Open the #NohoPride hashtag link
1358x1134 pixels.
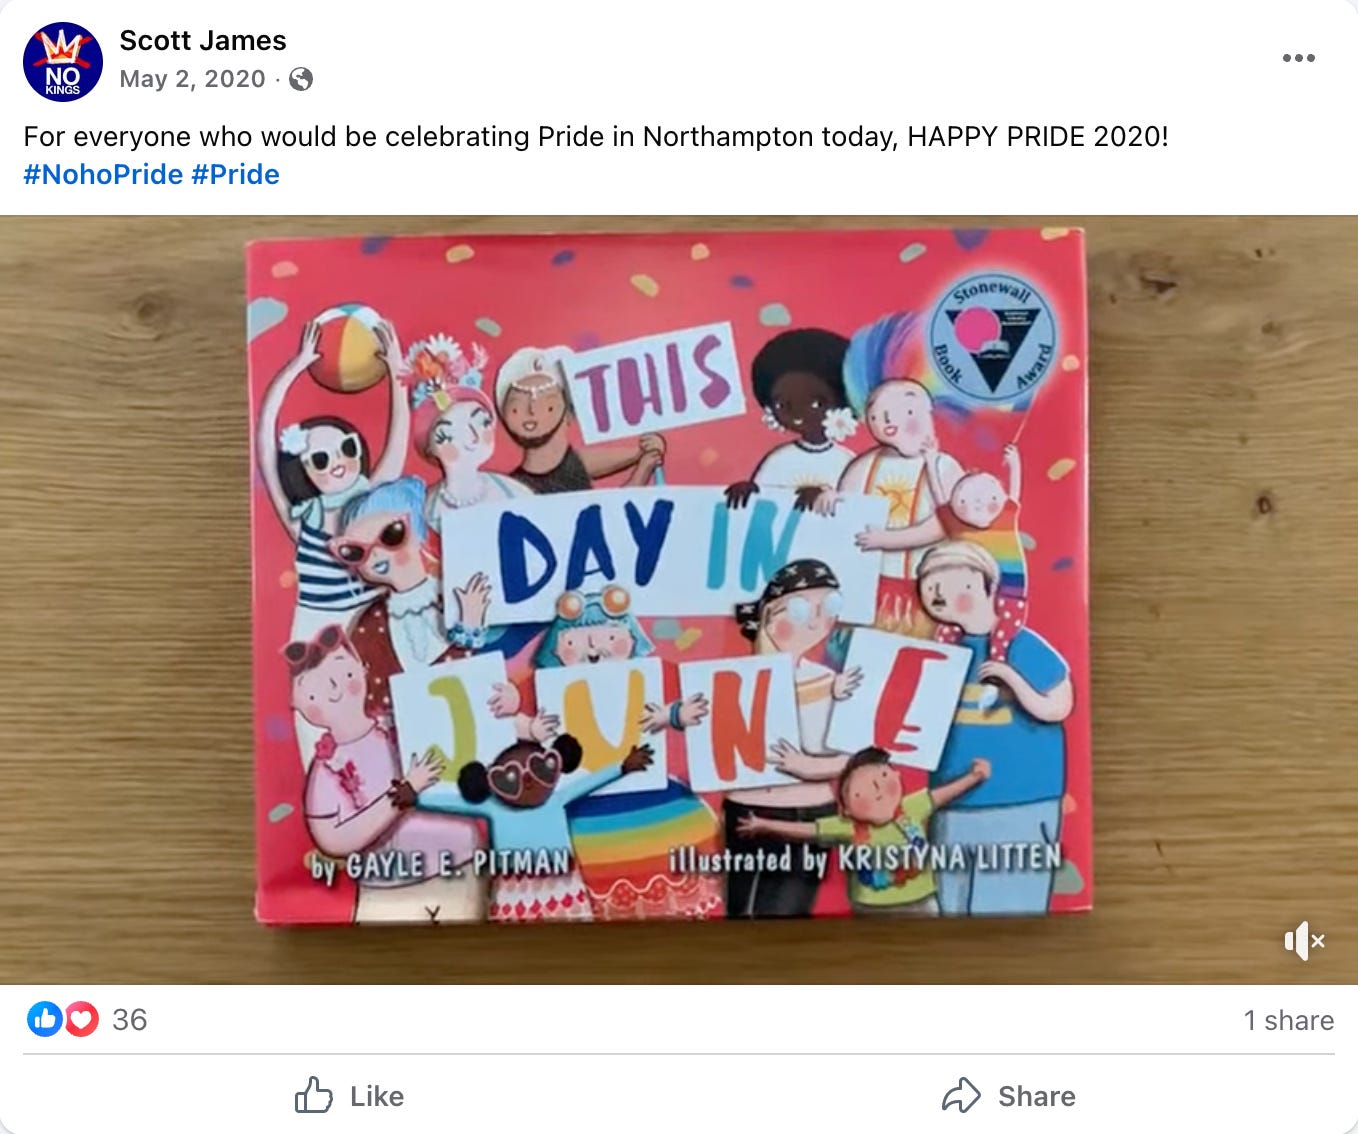tap(103, 175)
